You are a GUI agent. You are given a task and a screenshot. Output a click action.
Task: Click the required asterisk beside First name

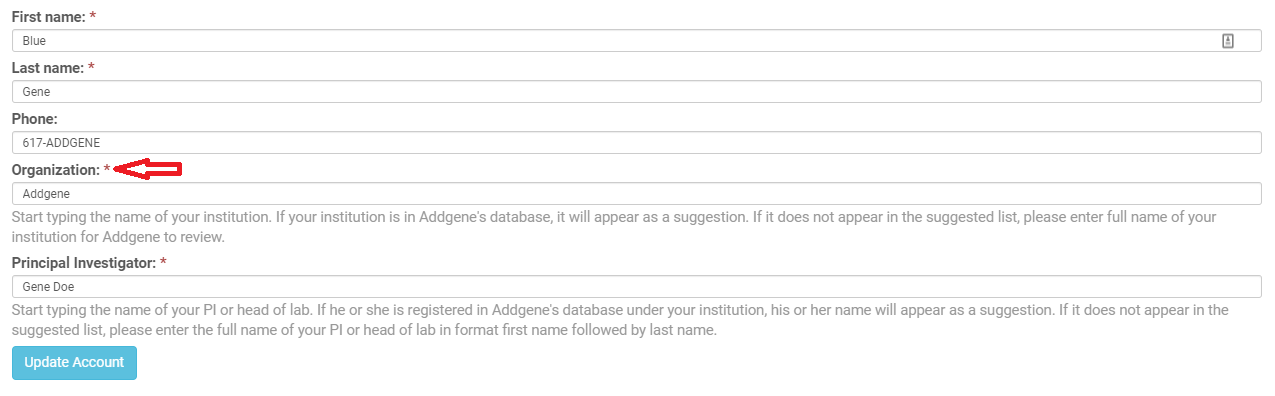pos(92,17)
